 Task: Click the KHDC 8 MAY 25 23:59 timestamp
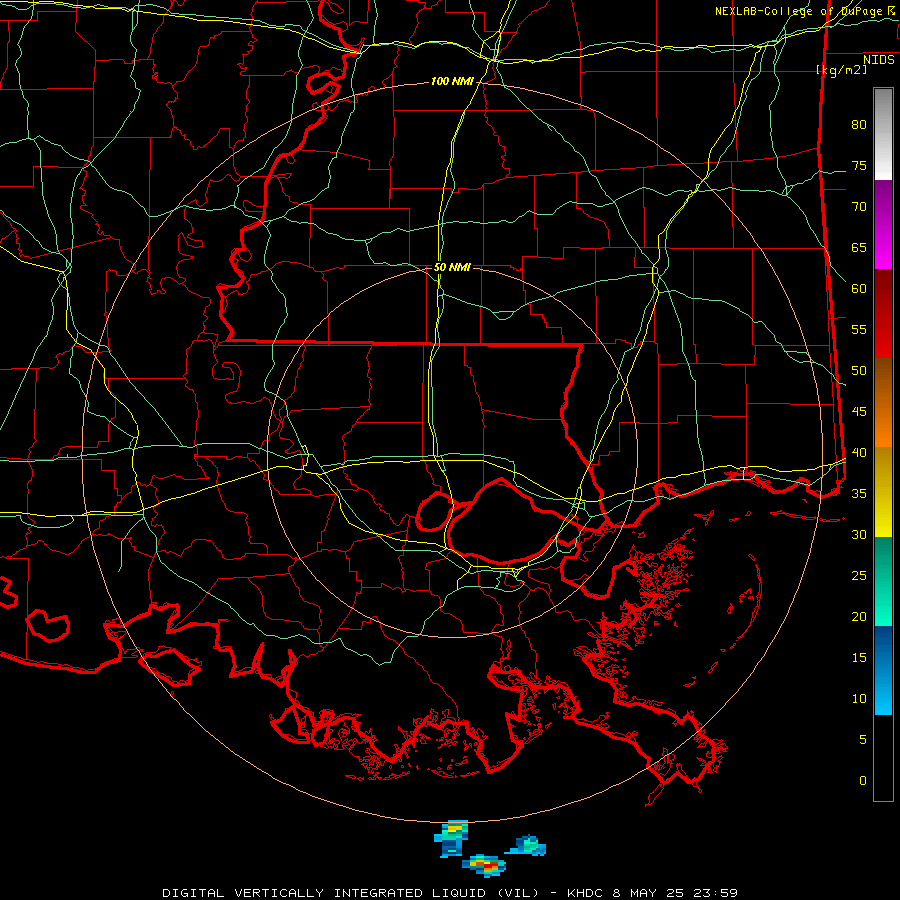(x=652, y=893)
